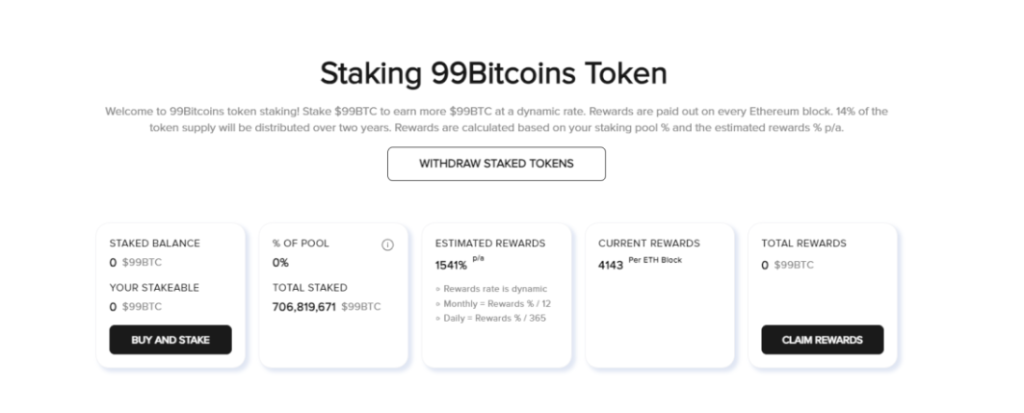
Task: Click the Daily = Rewards % / 365 line
Action: 490,318
